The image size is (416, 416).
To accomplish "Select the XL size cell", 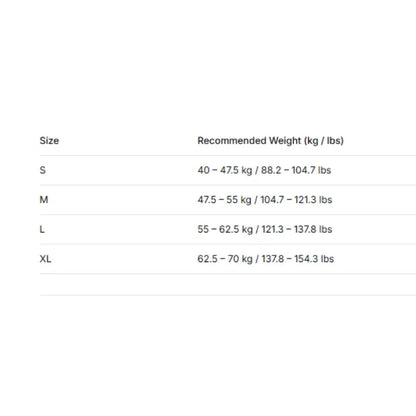I will tap(45, 259).
